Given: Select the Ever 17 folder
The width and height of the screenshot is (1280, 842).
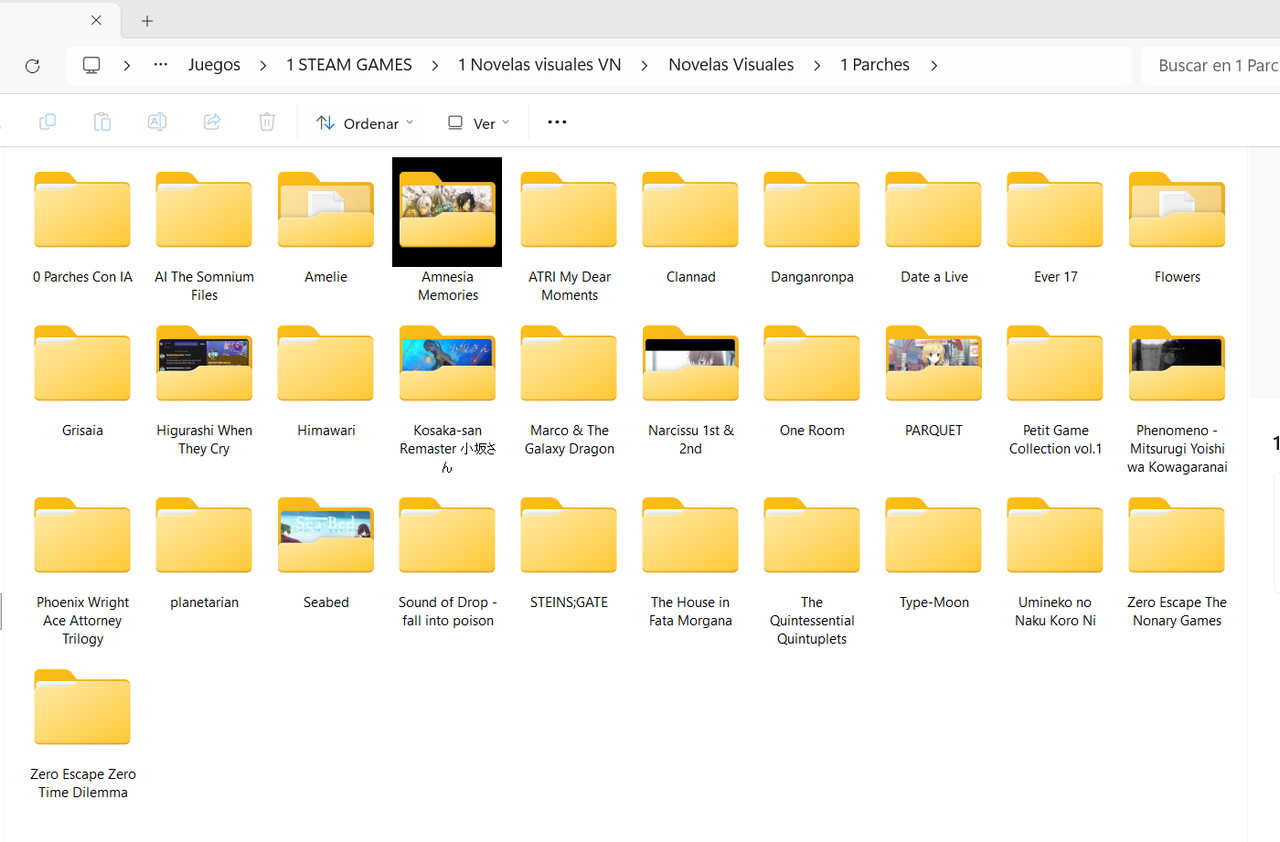Looking at the screenshot, I should (1056, 210).
